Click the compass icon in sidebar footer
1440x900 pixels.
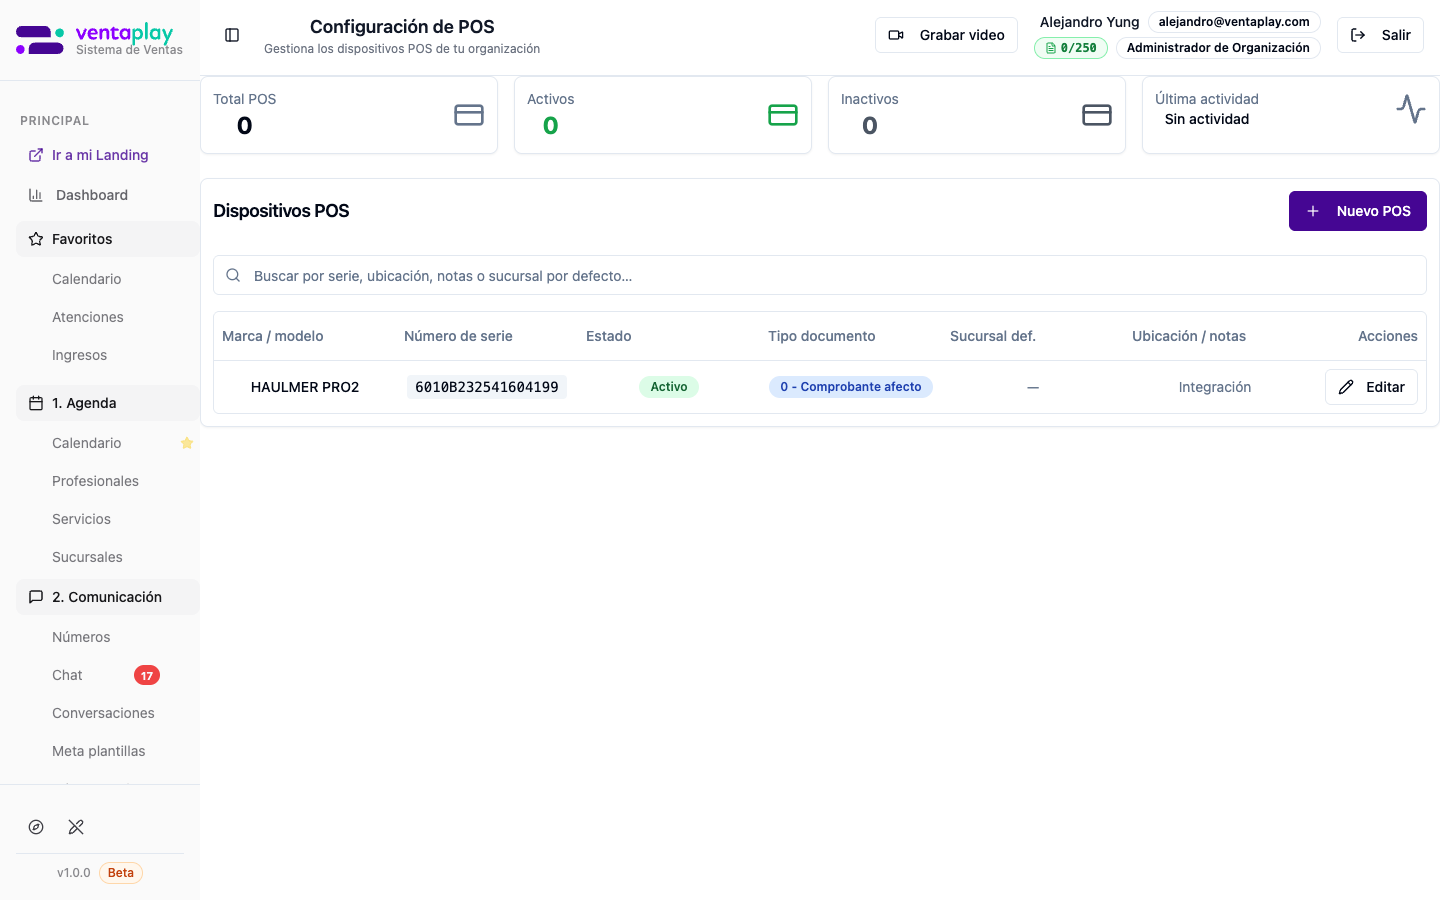click(x=36, y=827)
